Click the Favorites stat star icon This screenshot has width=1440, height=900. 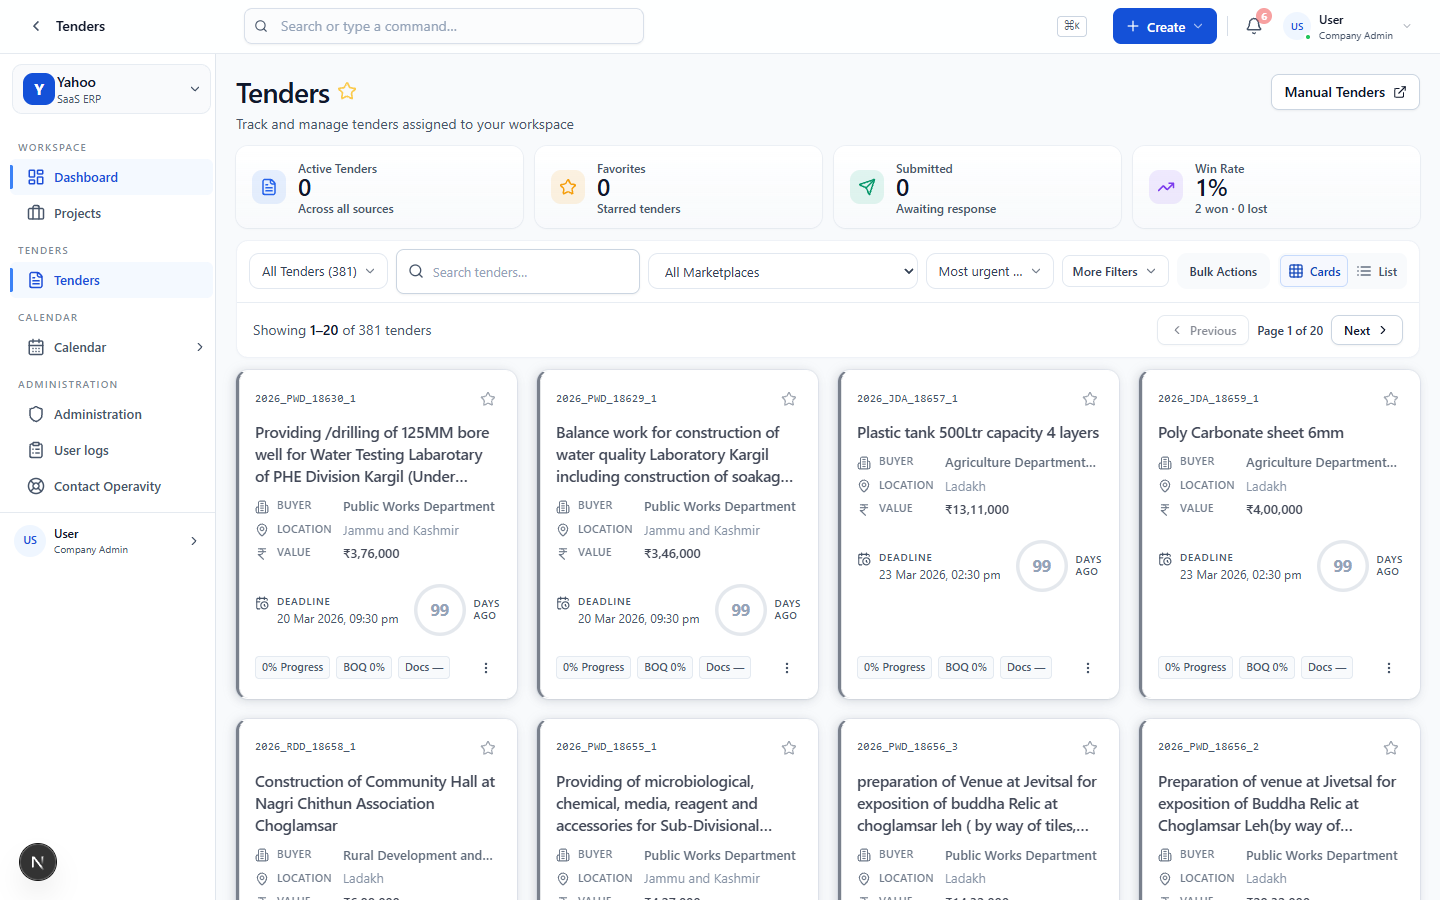point(568,187)
